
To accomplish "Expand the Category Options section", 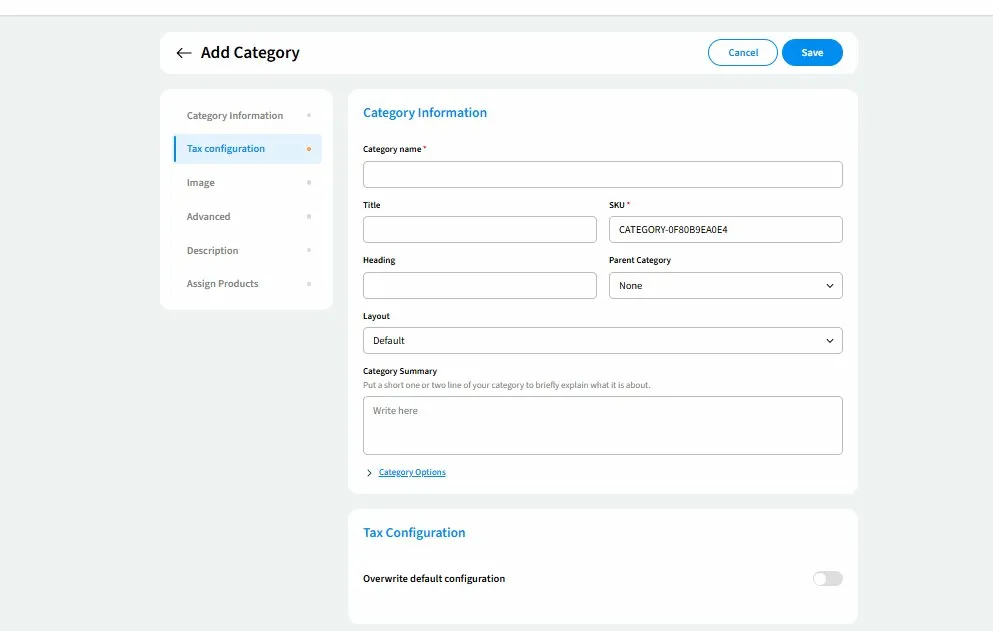I will pos(412,473).
